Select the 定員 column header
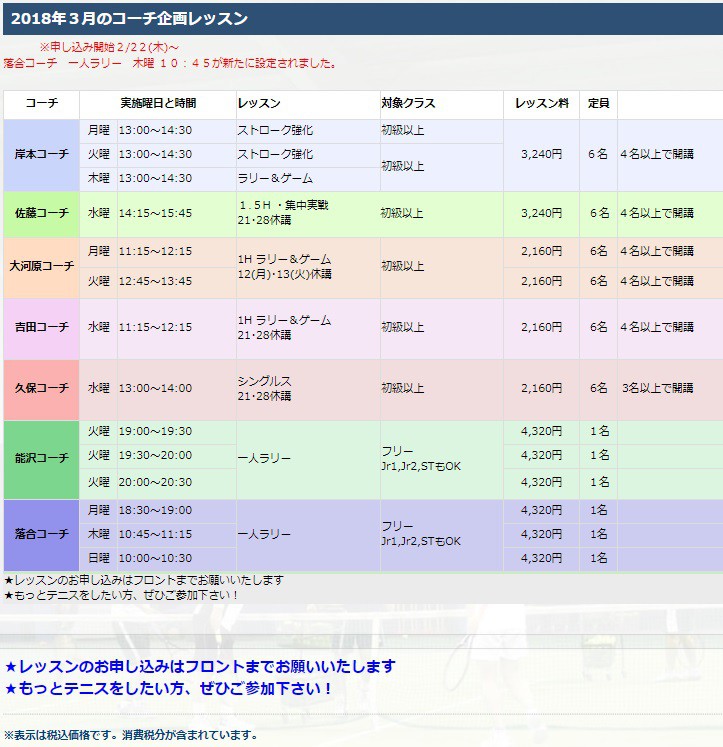723x747 pixels. pyautogui.click(x=598, y=104)
